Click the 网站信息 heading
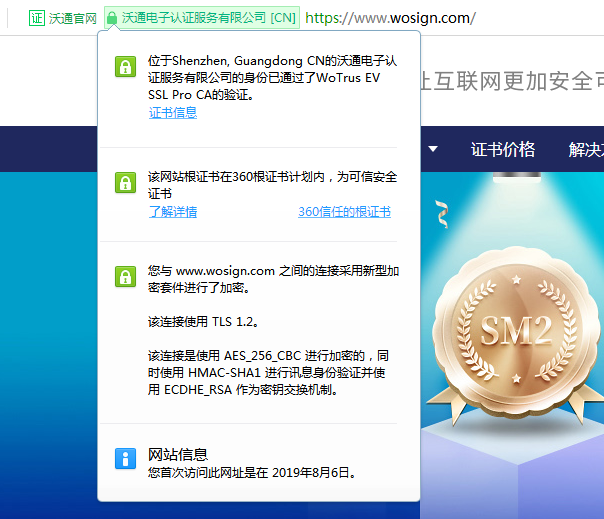Screen dimensions: 604x519 (x=178, y=454)
